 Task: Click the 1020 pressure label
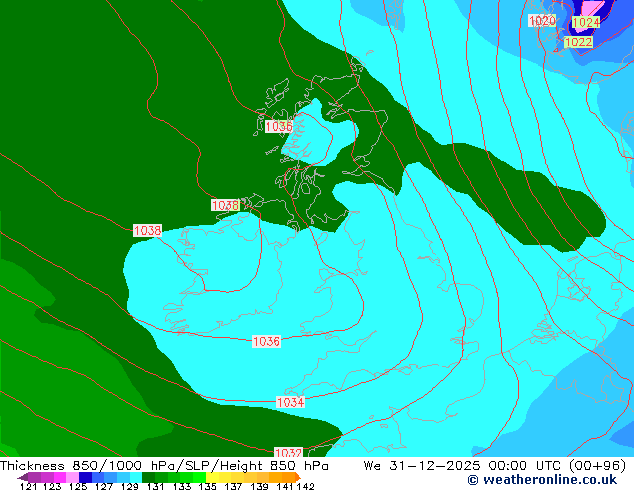[542, 20]
